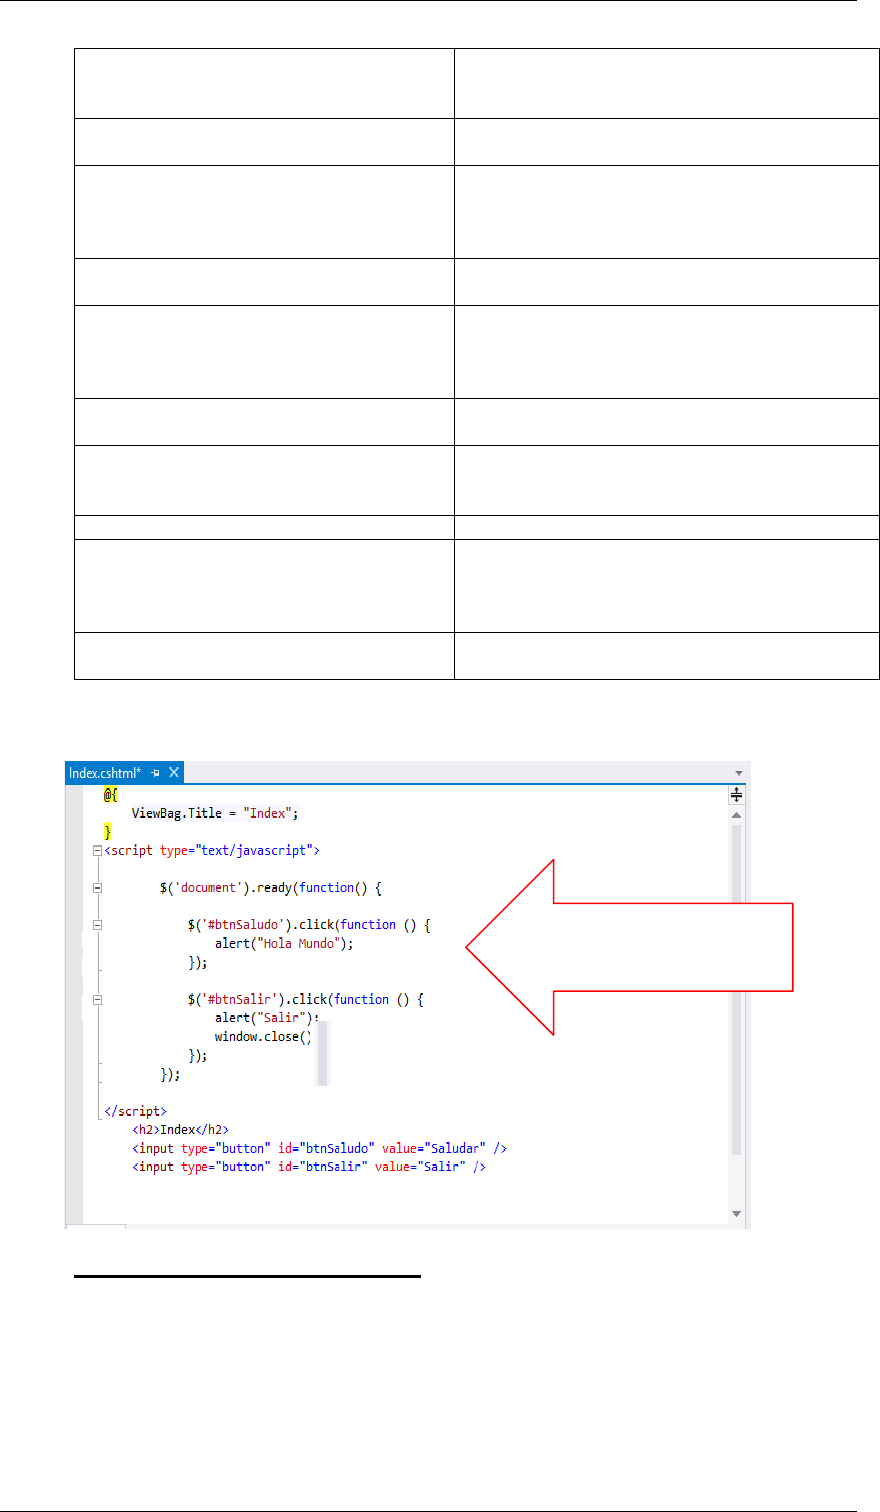880x1512 pixels.
Task: Click the highlighted closing } of the Razor block
Action: (x=107, y=832)
